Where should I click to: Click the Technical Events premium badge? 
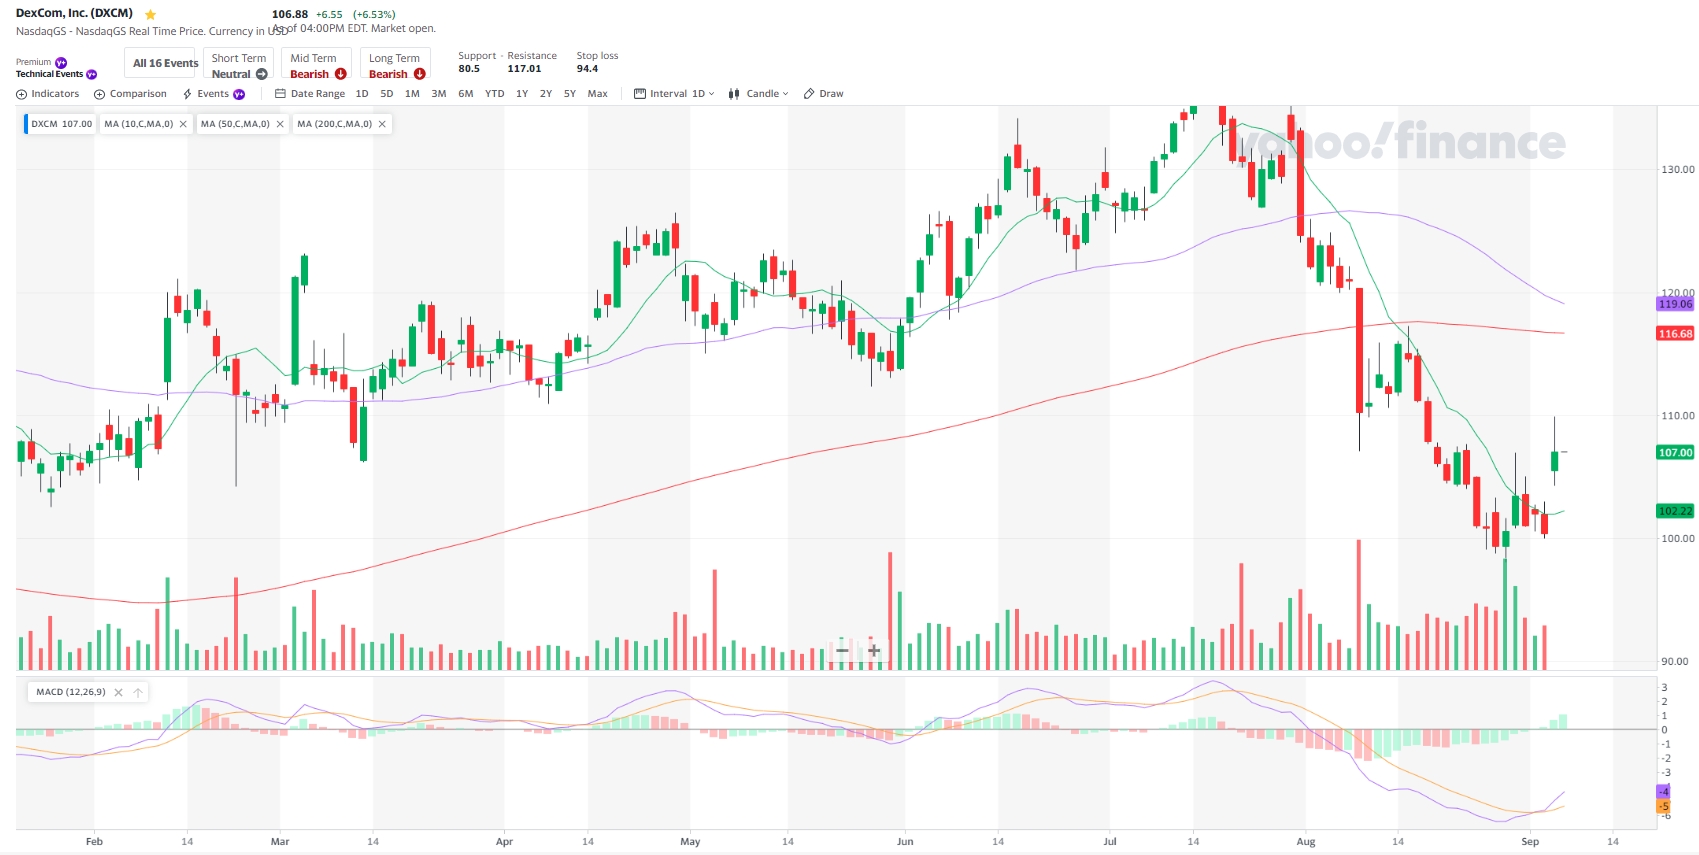[92, 75]
